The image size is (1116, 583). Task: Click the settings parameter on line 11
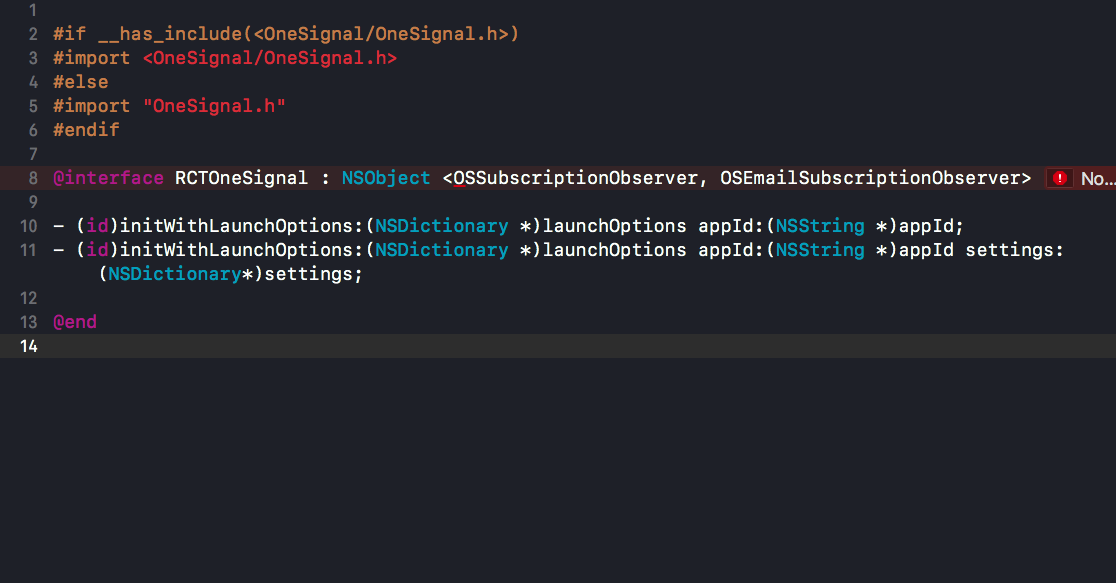tap(1013, 250)
